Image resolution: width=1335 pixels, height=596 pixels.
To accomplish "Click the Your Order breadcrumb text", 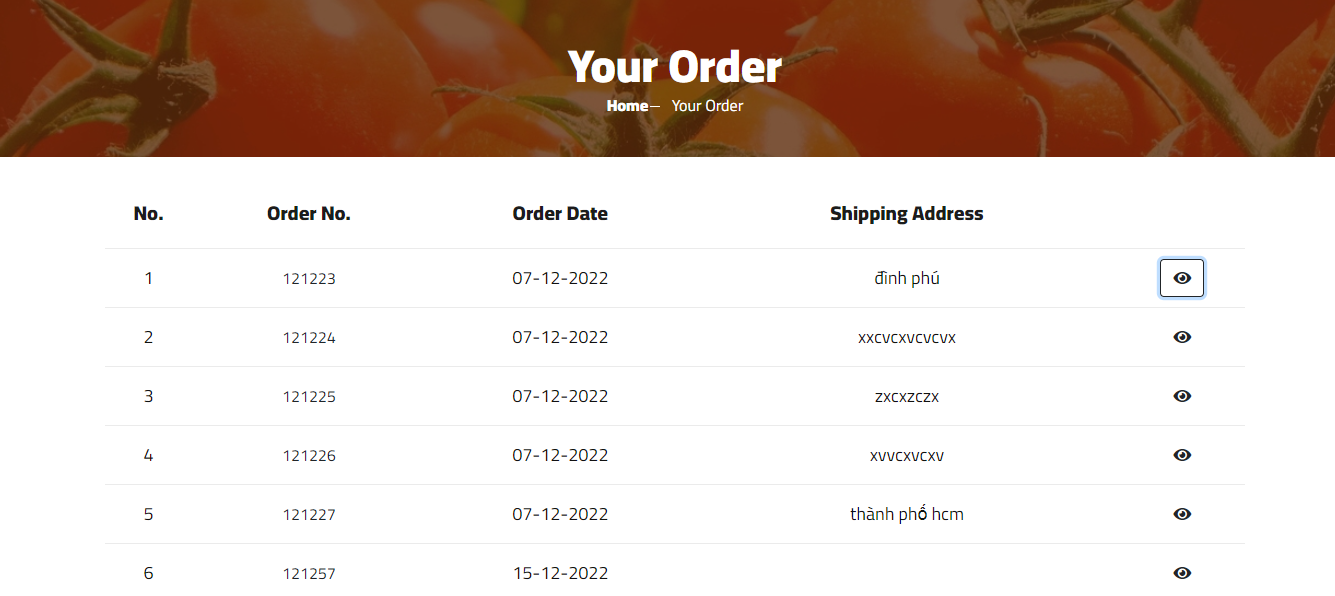I will point(707,105).
